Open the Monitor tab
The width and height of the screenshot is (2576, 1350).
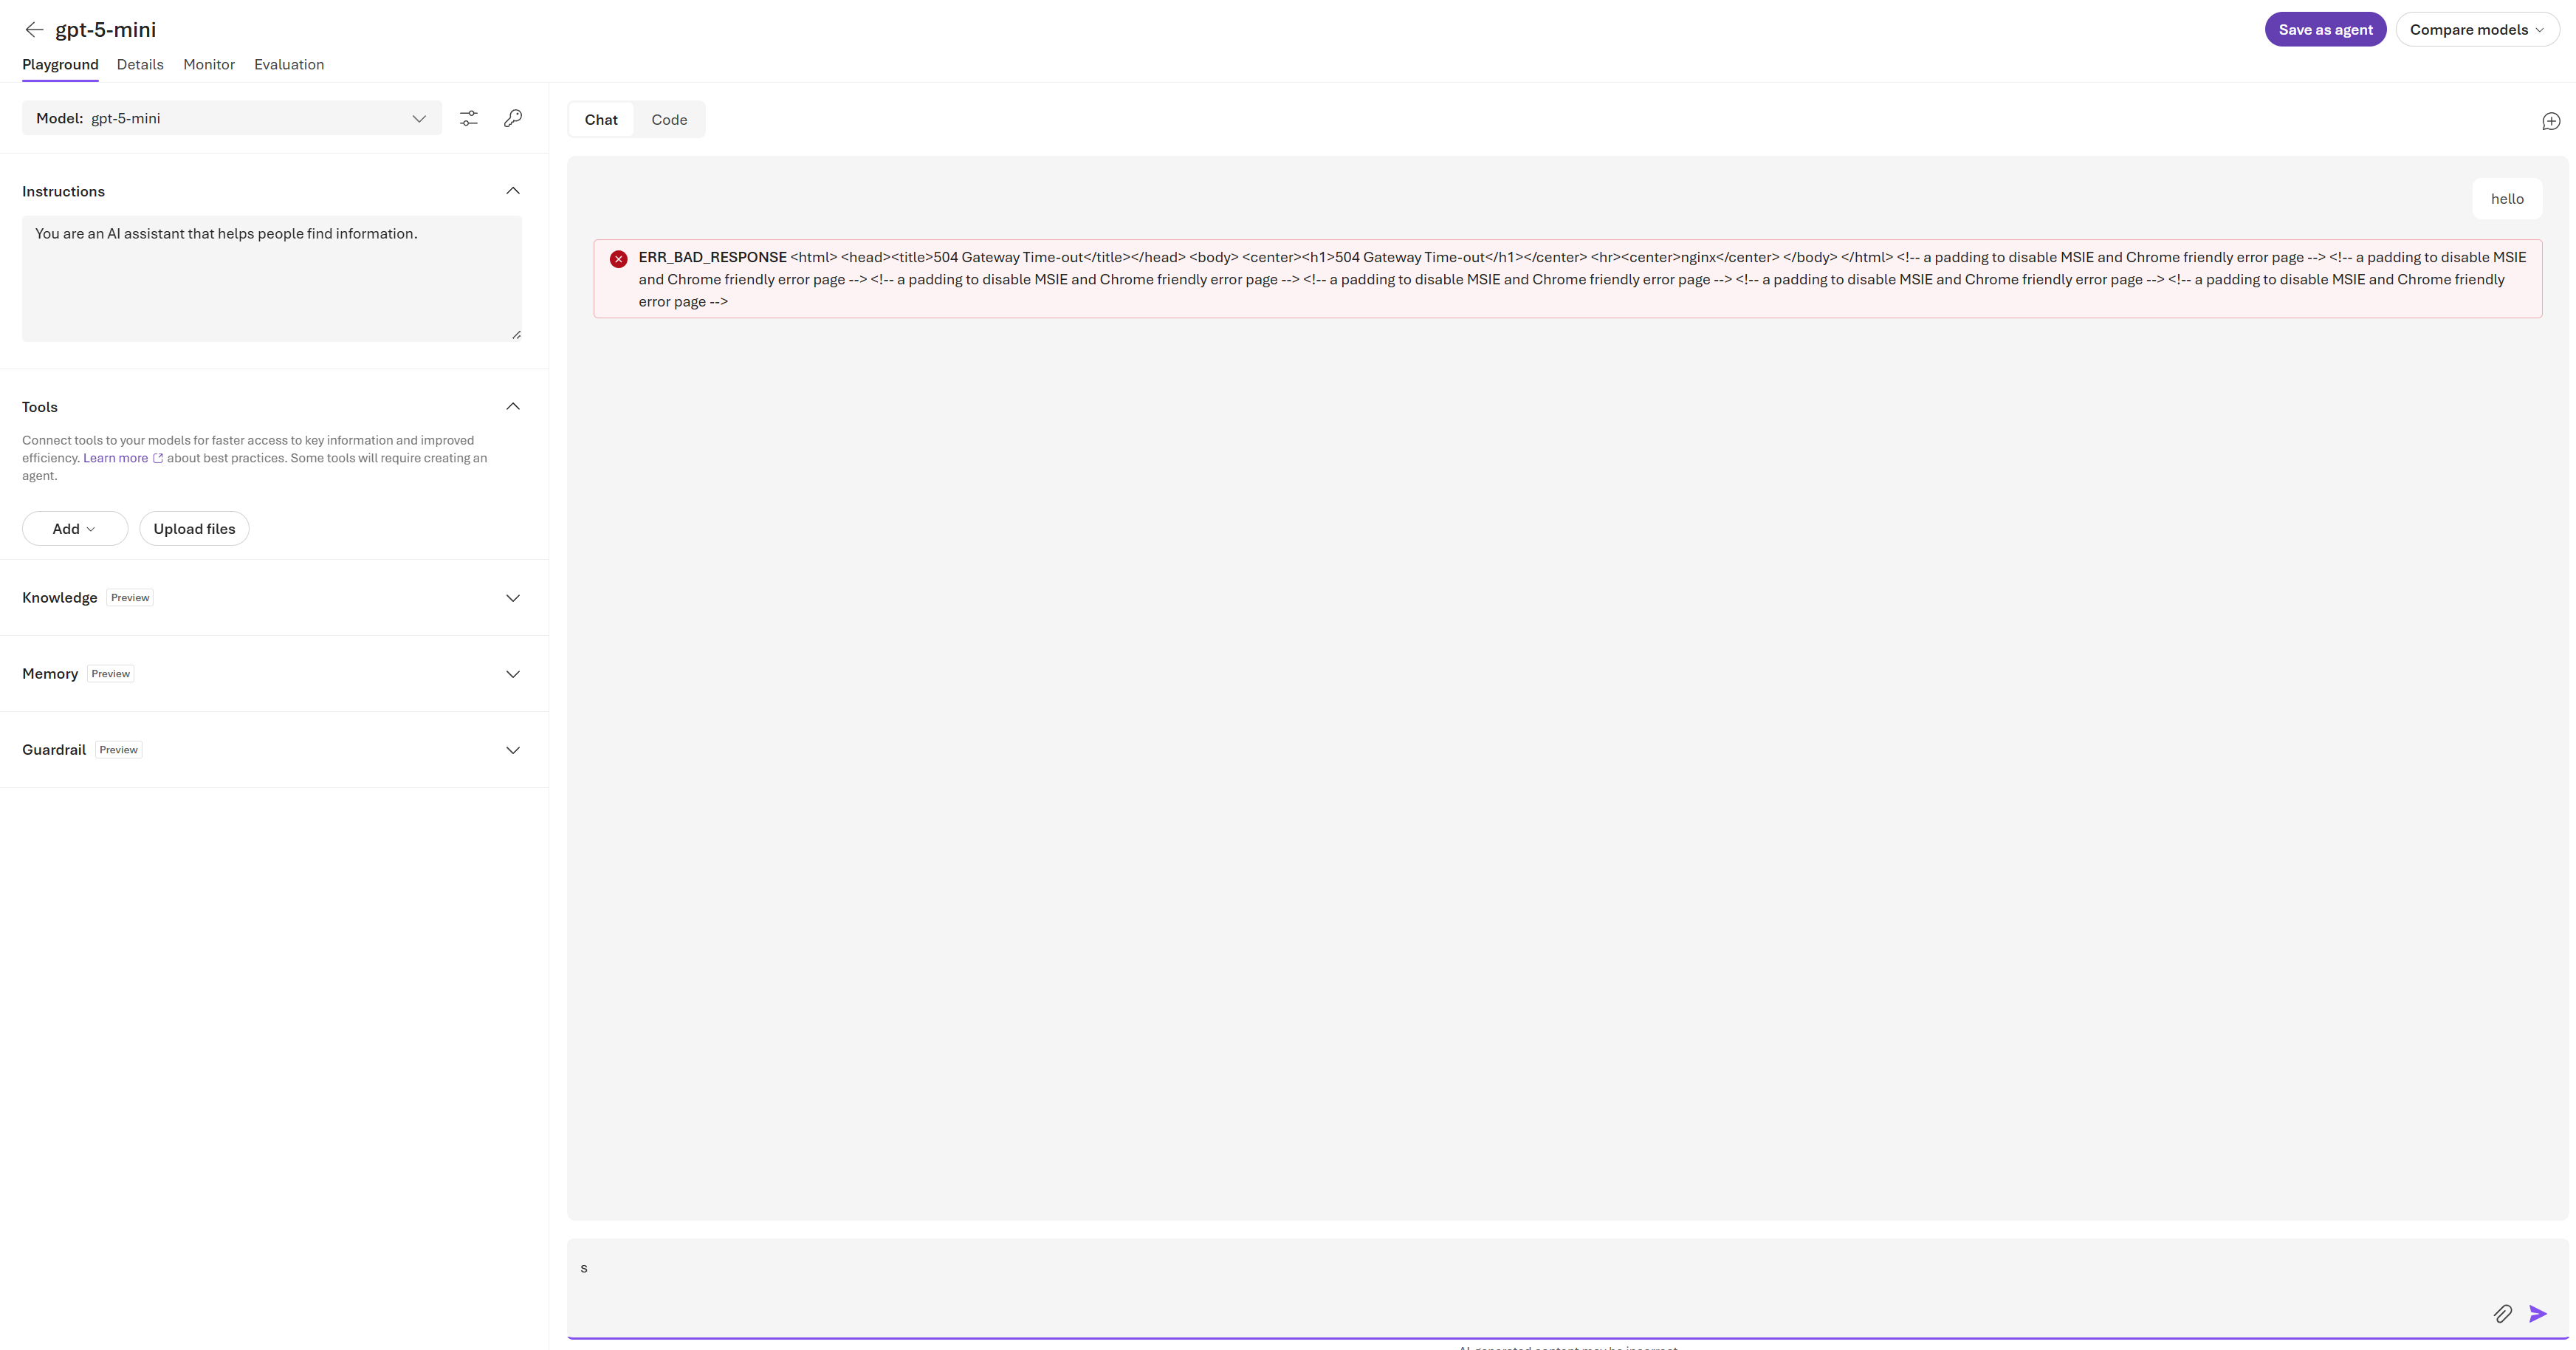pyautogui.click(x=209, y=65)
